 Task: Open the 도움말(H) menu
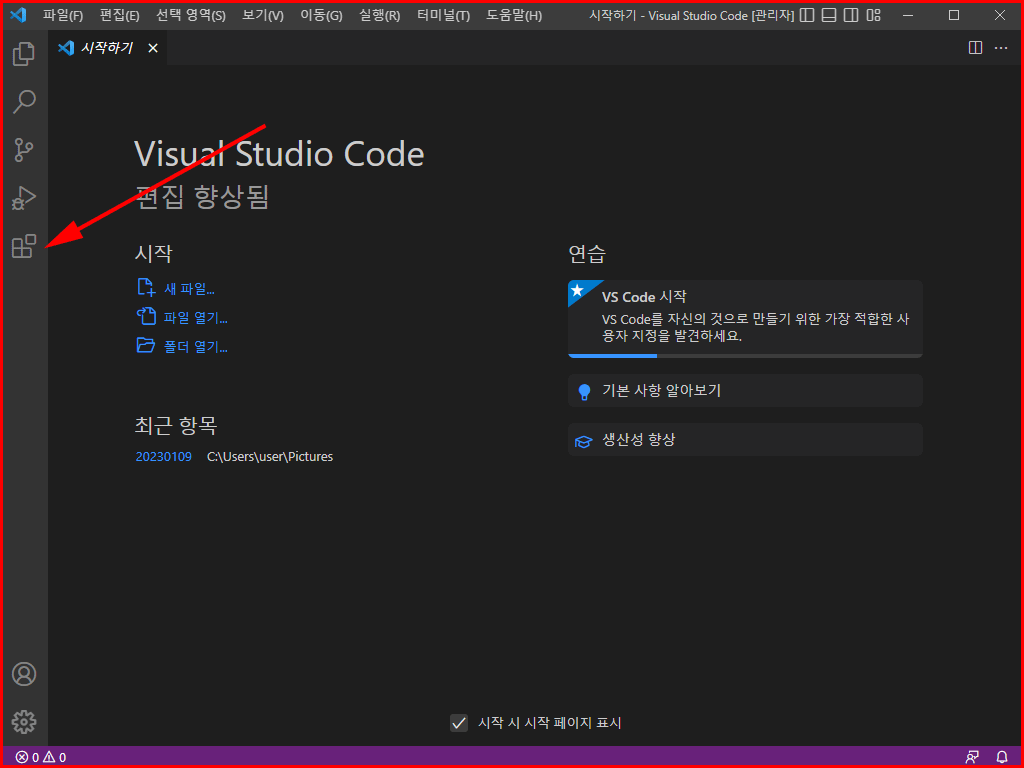(514, 15)
